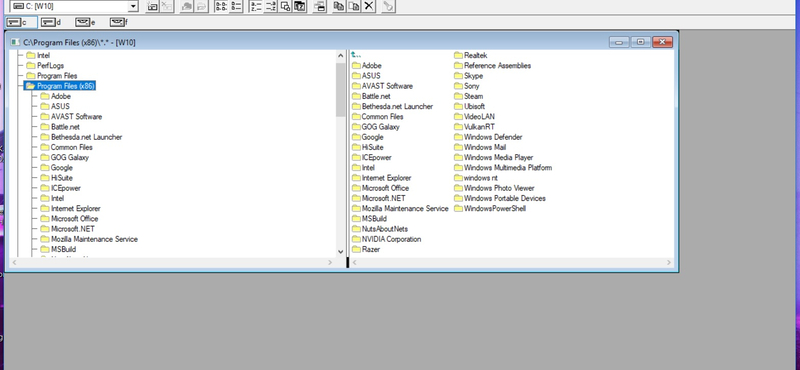
Task: Click the disconnect network drive toolbar icon
Action: click(x=166, y=6)
